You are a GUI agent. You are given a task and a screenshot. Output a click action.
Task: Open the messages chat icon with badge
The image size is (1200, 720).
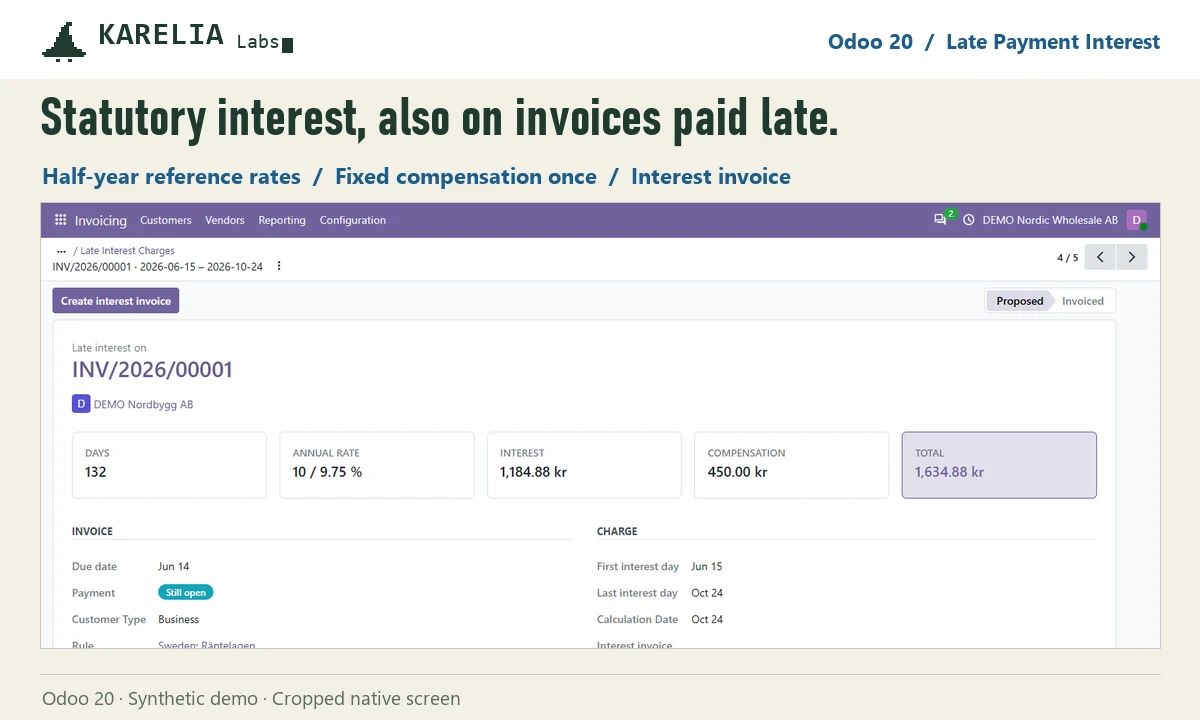pos(942,219)
